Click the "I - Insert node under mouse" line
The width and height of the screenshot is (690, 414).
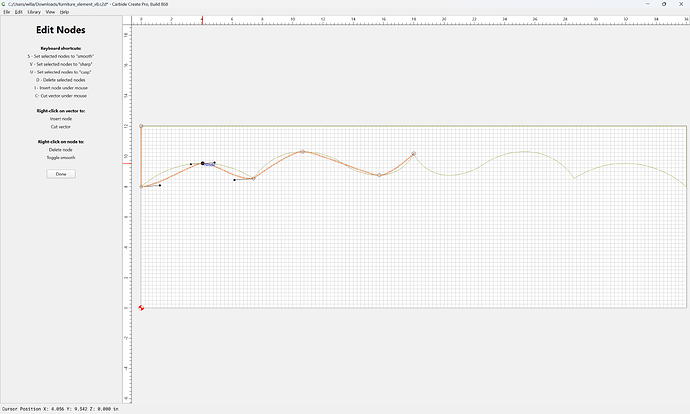coord(61,88)
